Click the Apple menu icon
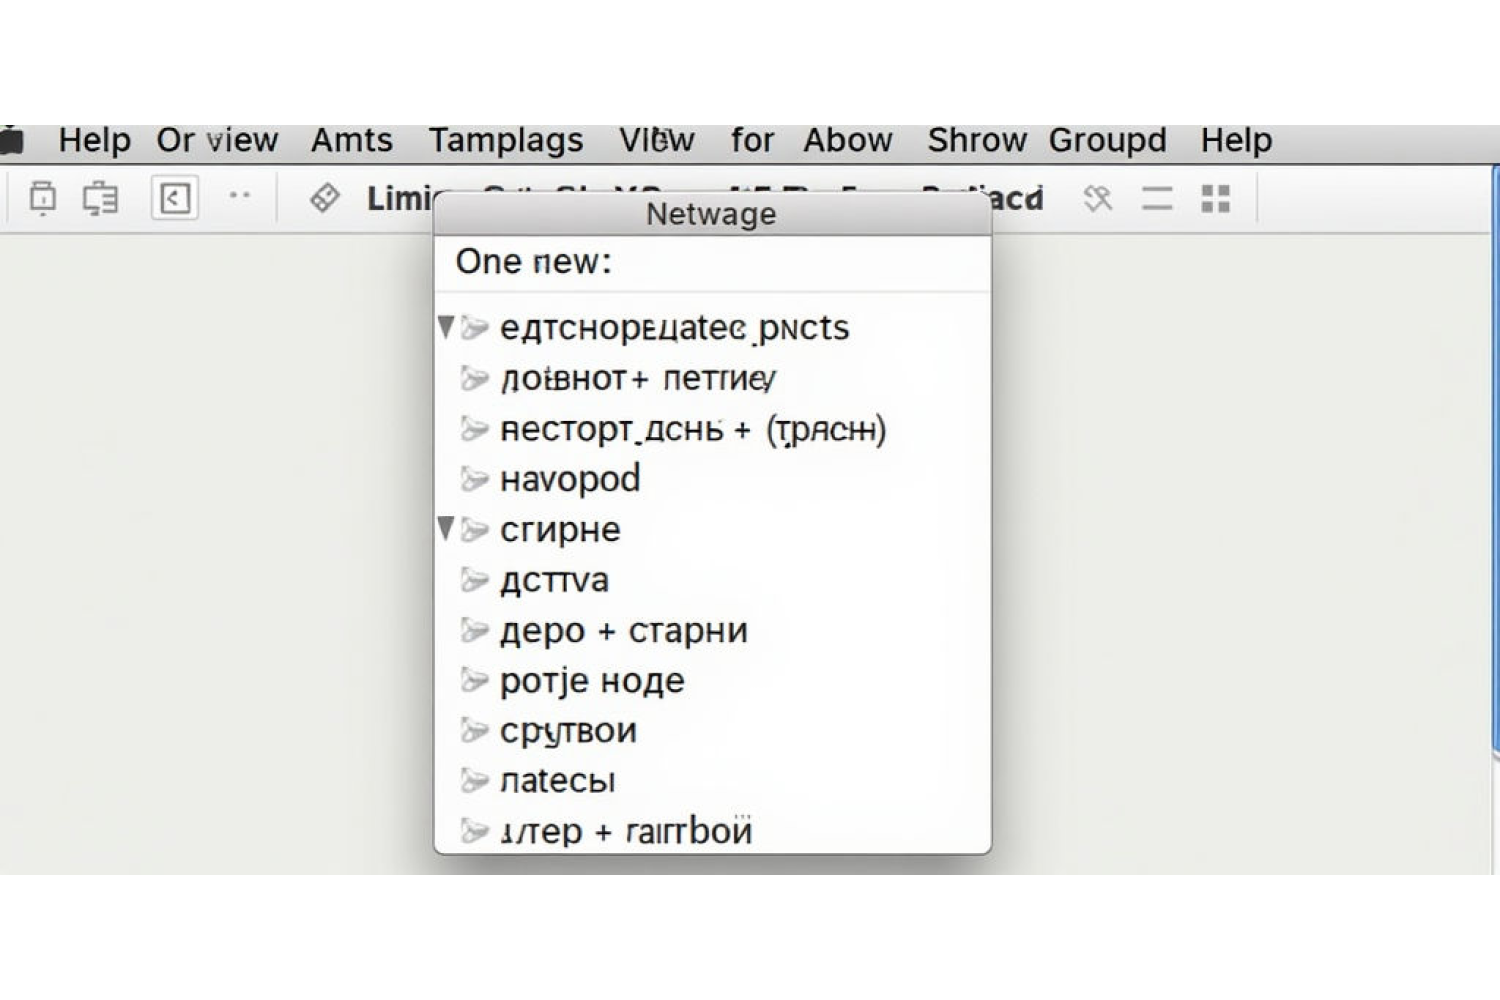1500x1000 pixels. pos(11,140)
